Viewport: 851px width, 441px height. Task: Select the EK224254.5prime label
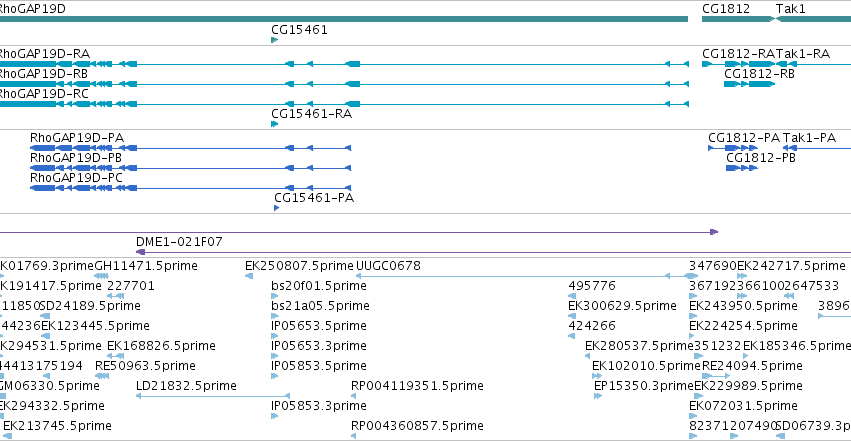coord(743,326)
